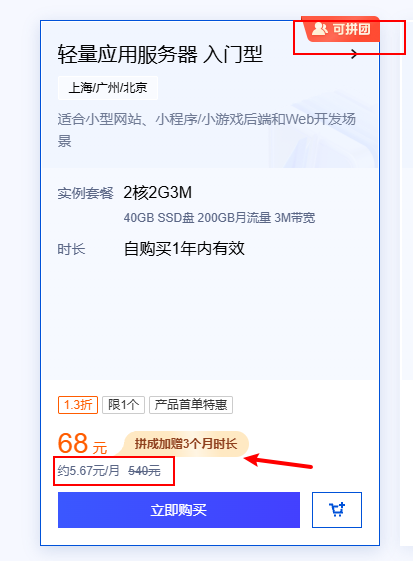413x561 pixels.
Task: Click the product description about 小型网站
Action: (x=206, y=130)
